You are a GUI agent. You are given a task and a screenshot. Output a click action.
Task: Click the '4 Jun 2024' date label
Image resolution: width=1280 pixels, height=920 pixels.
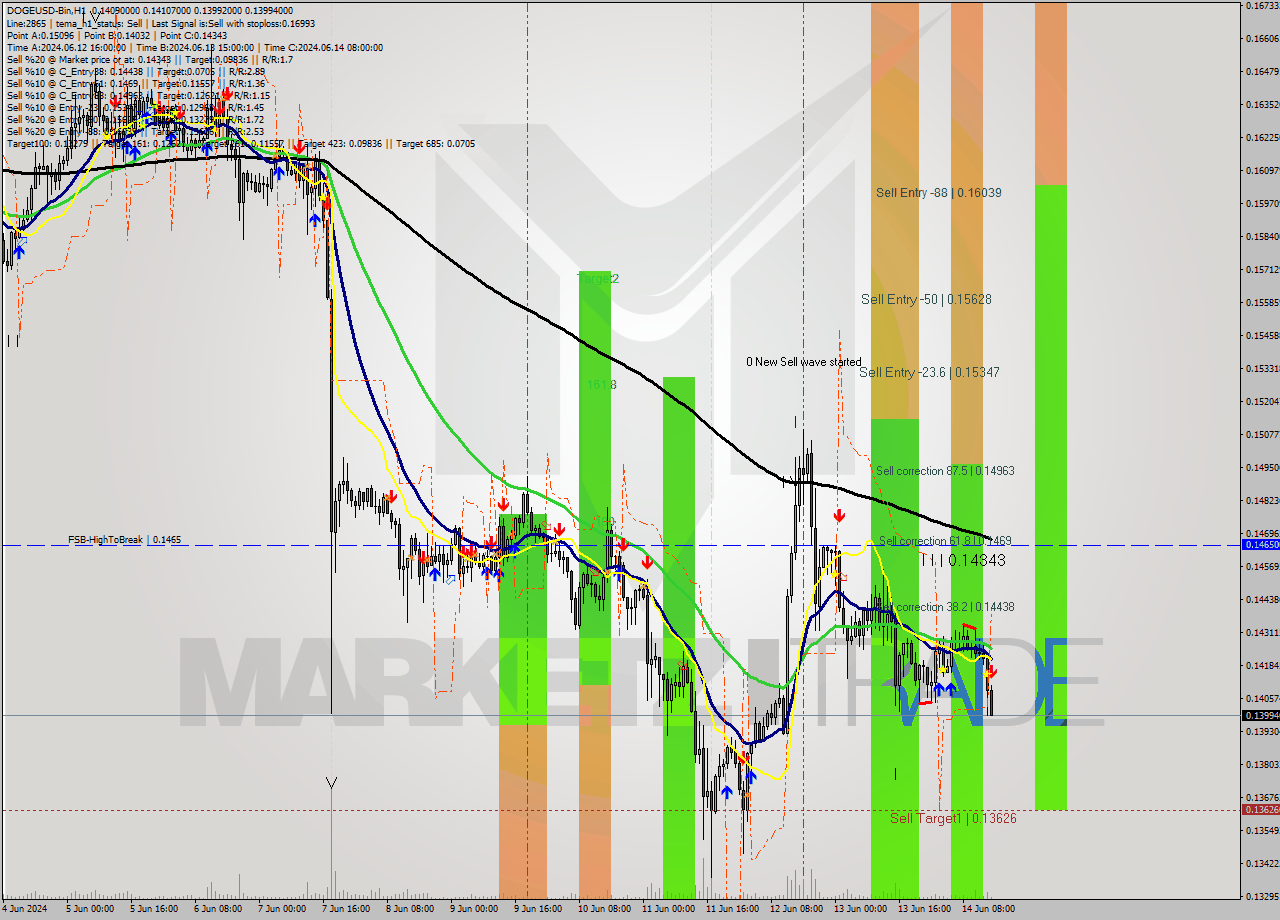point(26,909)
